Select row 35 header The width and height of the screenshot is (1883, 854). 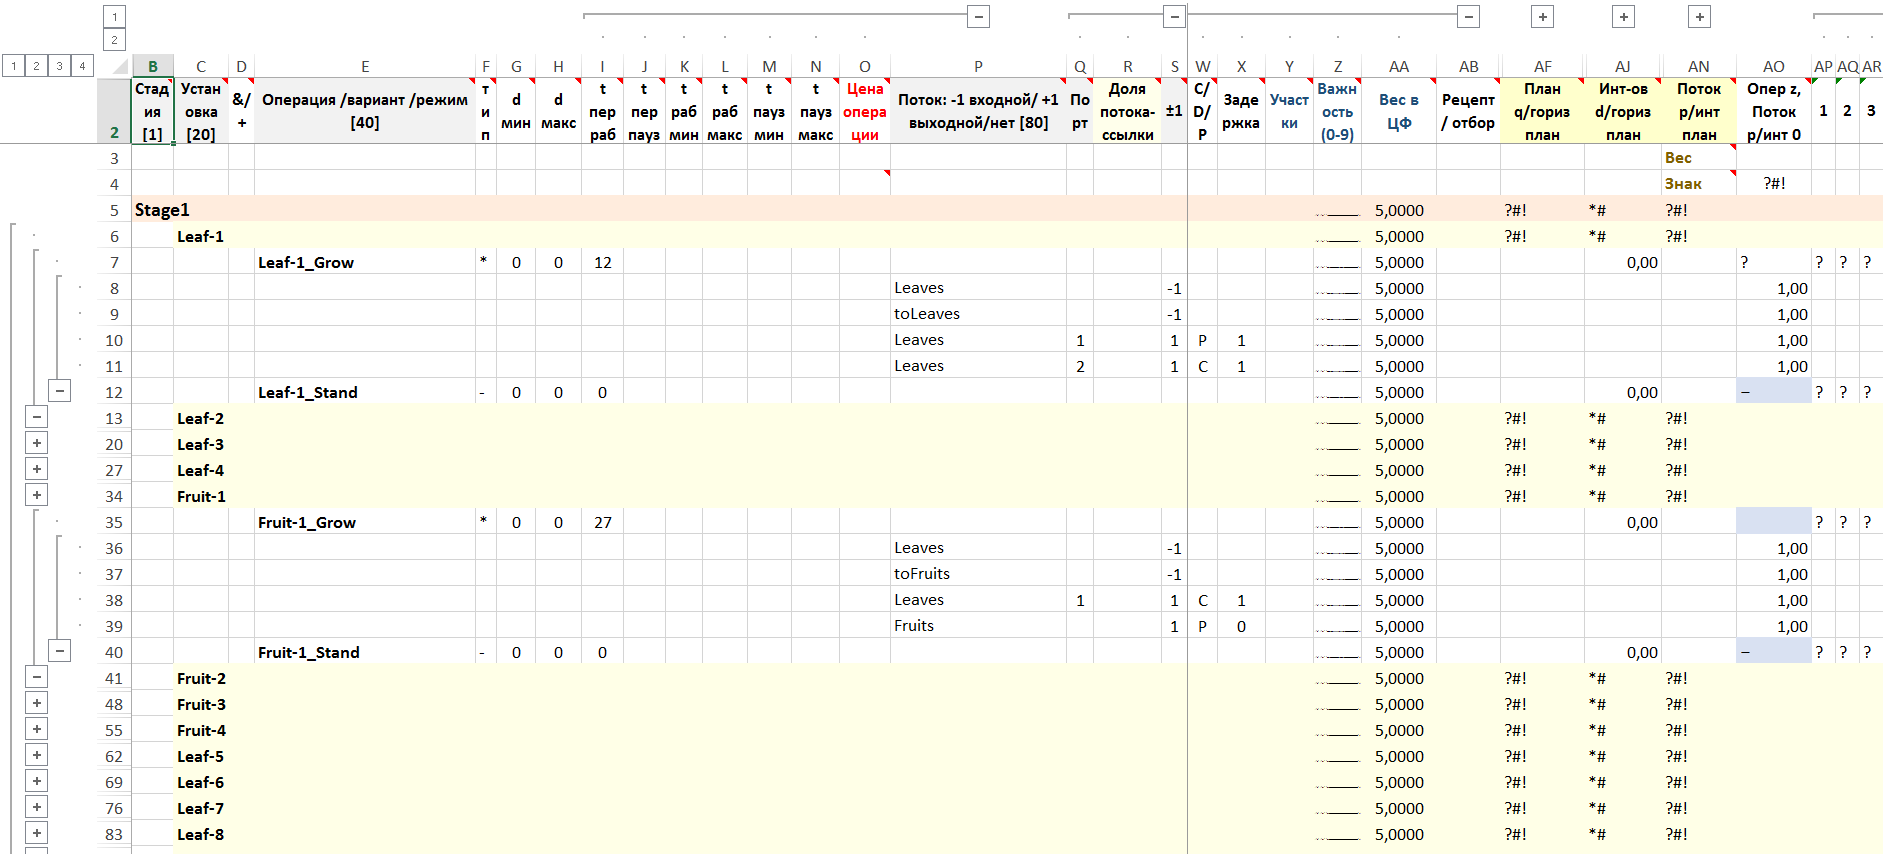(x=114, y=522)
